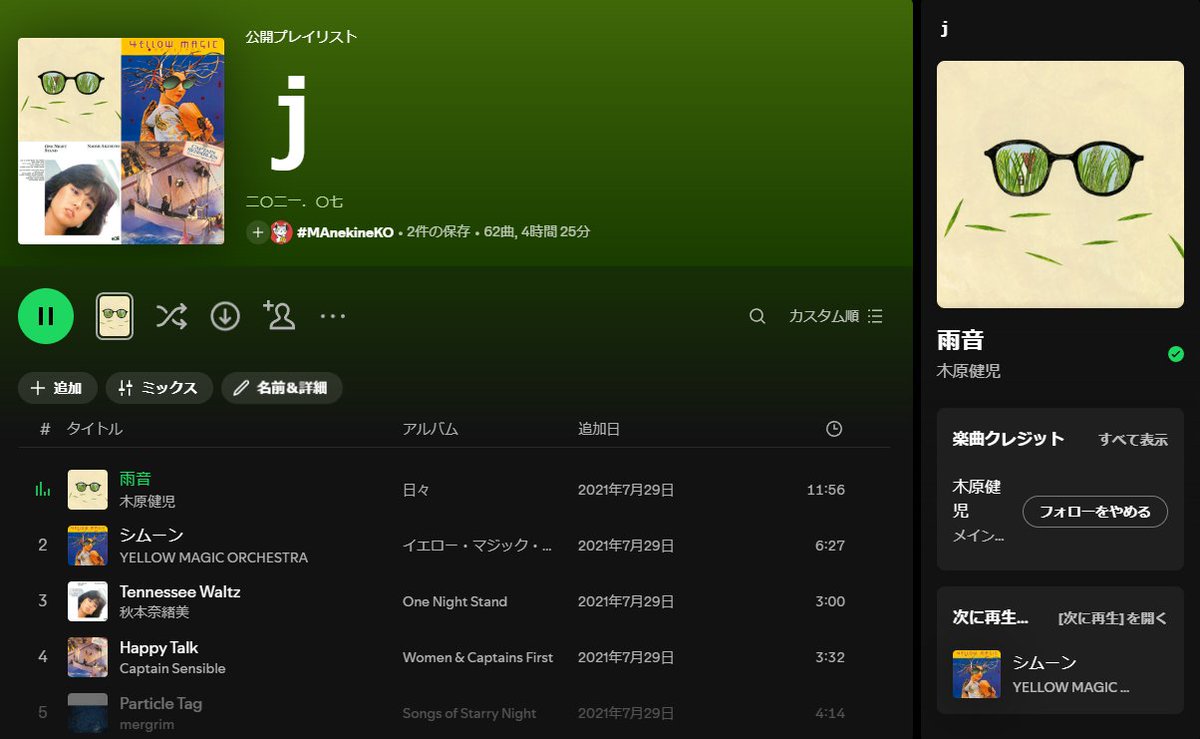
Task: Open 木原健児 under the now-playing title
Action: [969, 371]
